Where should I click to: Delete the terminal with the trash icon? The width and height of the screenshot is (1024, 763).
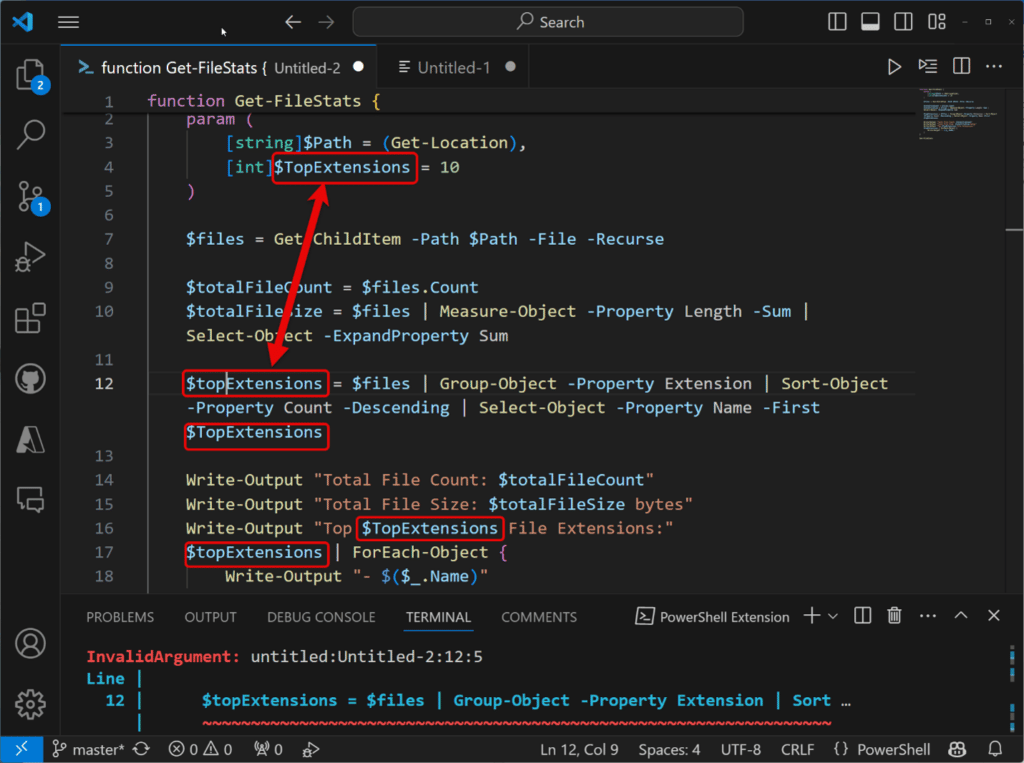coord(894,615)
